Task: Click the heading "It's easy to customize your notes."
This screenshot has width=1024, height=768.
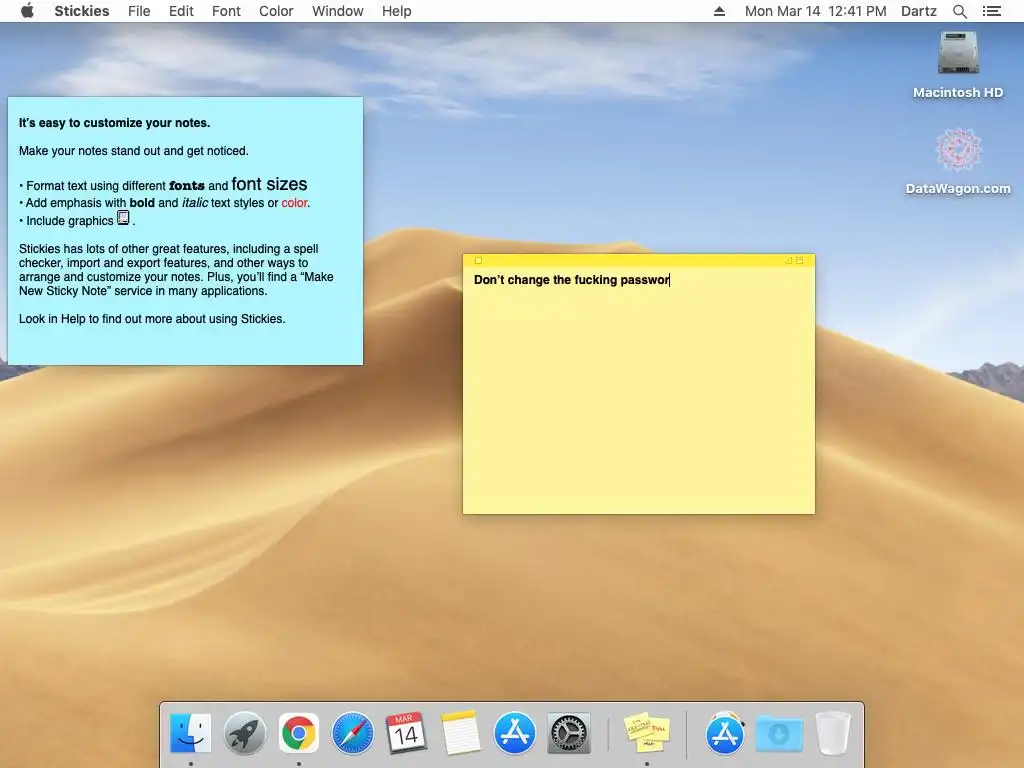Action: point(114,123)
